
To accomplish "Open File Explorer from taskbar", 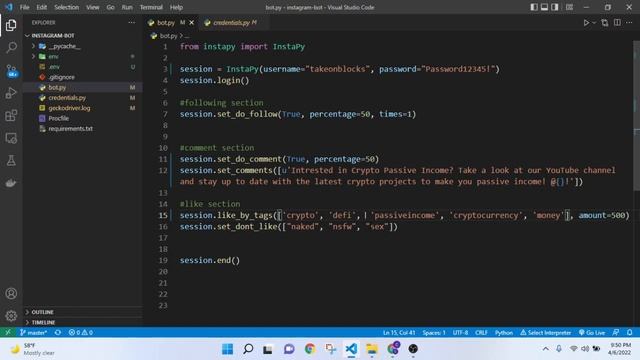I will coord(371,349).
